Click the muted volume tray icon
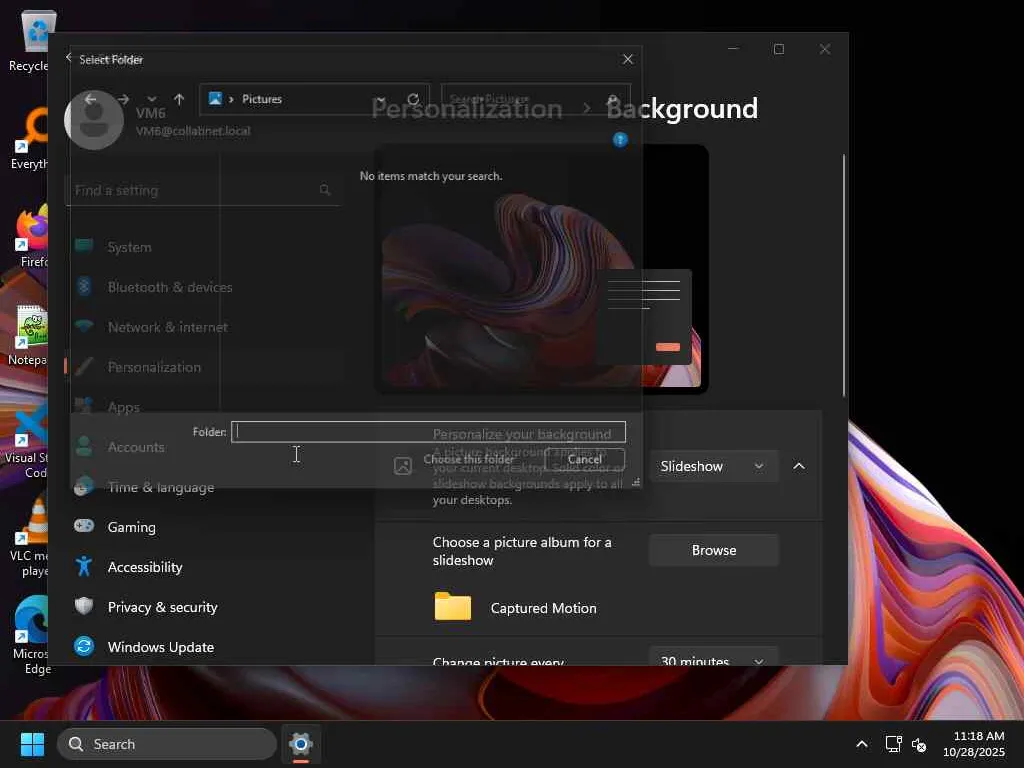 [x=919, y=744]
